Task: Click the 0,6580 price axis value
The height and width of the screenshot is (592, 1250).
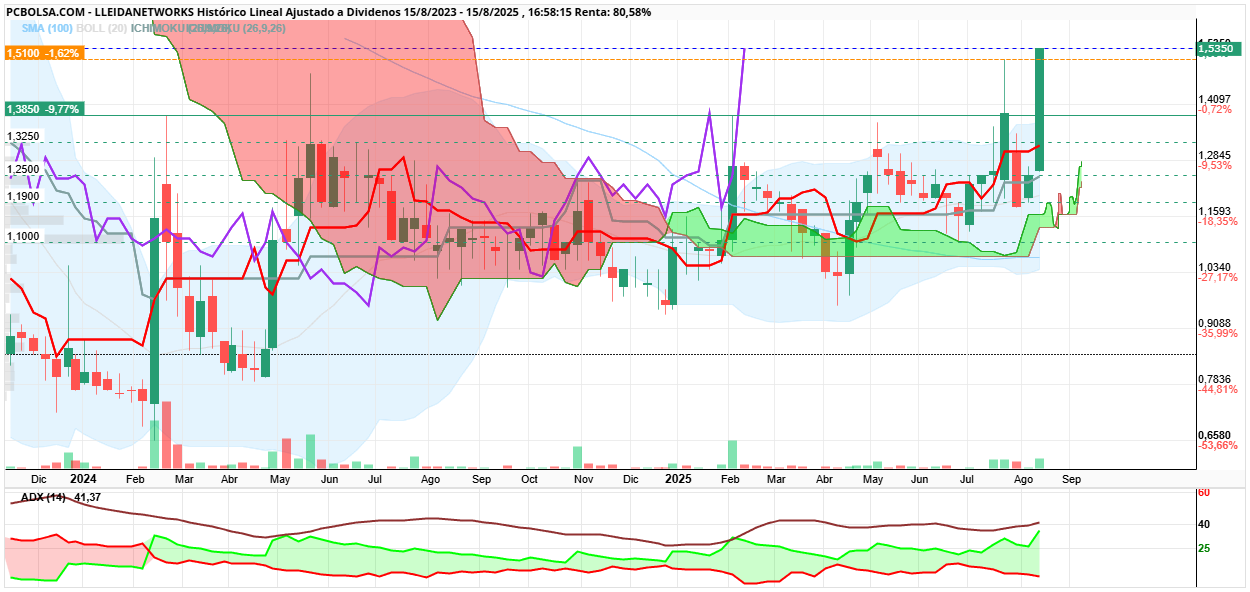Action: click(1213, 434)
